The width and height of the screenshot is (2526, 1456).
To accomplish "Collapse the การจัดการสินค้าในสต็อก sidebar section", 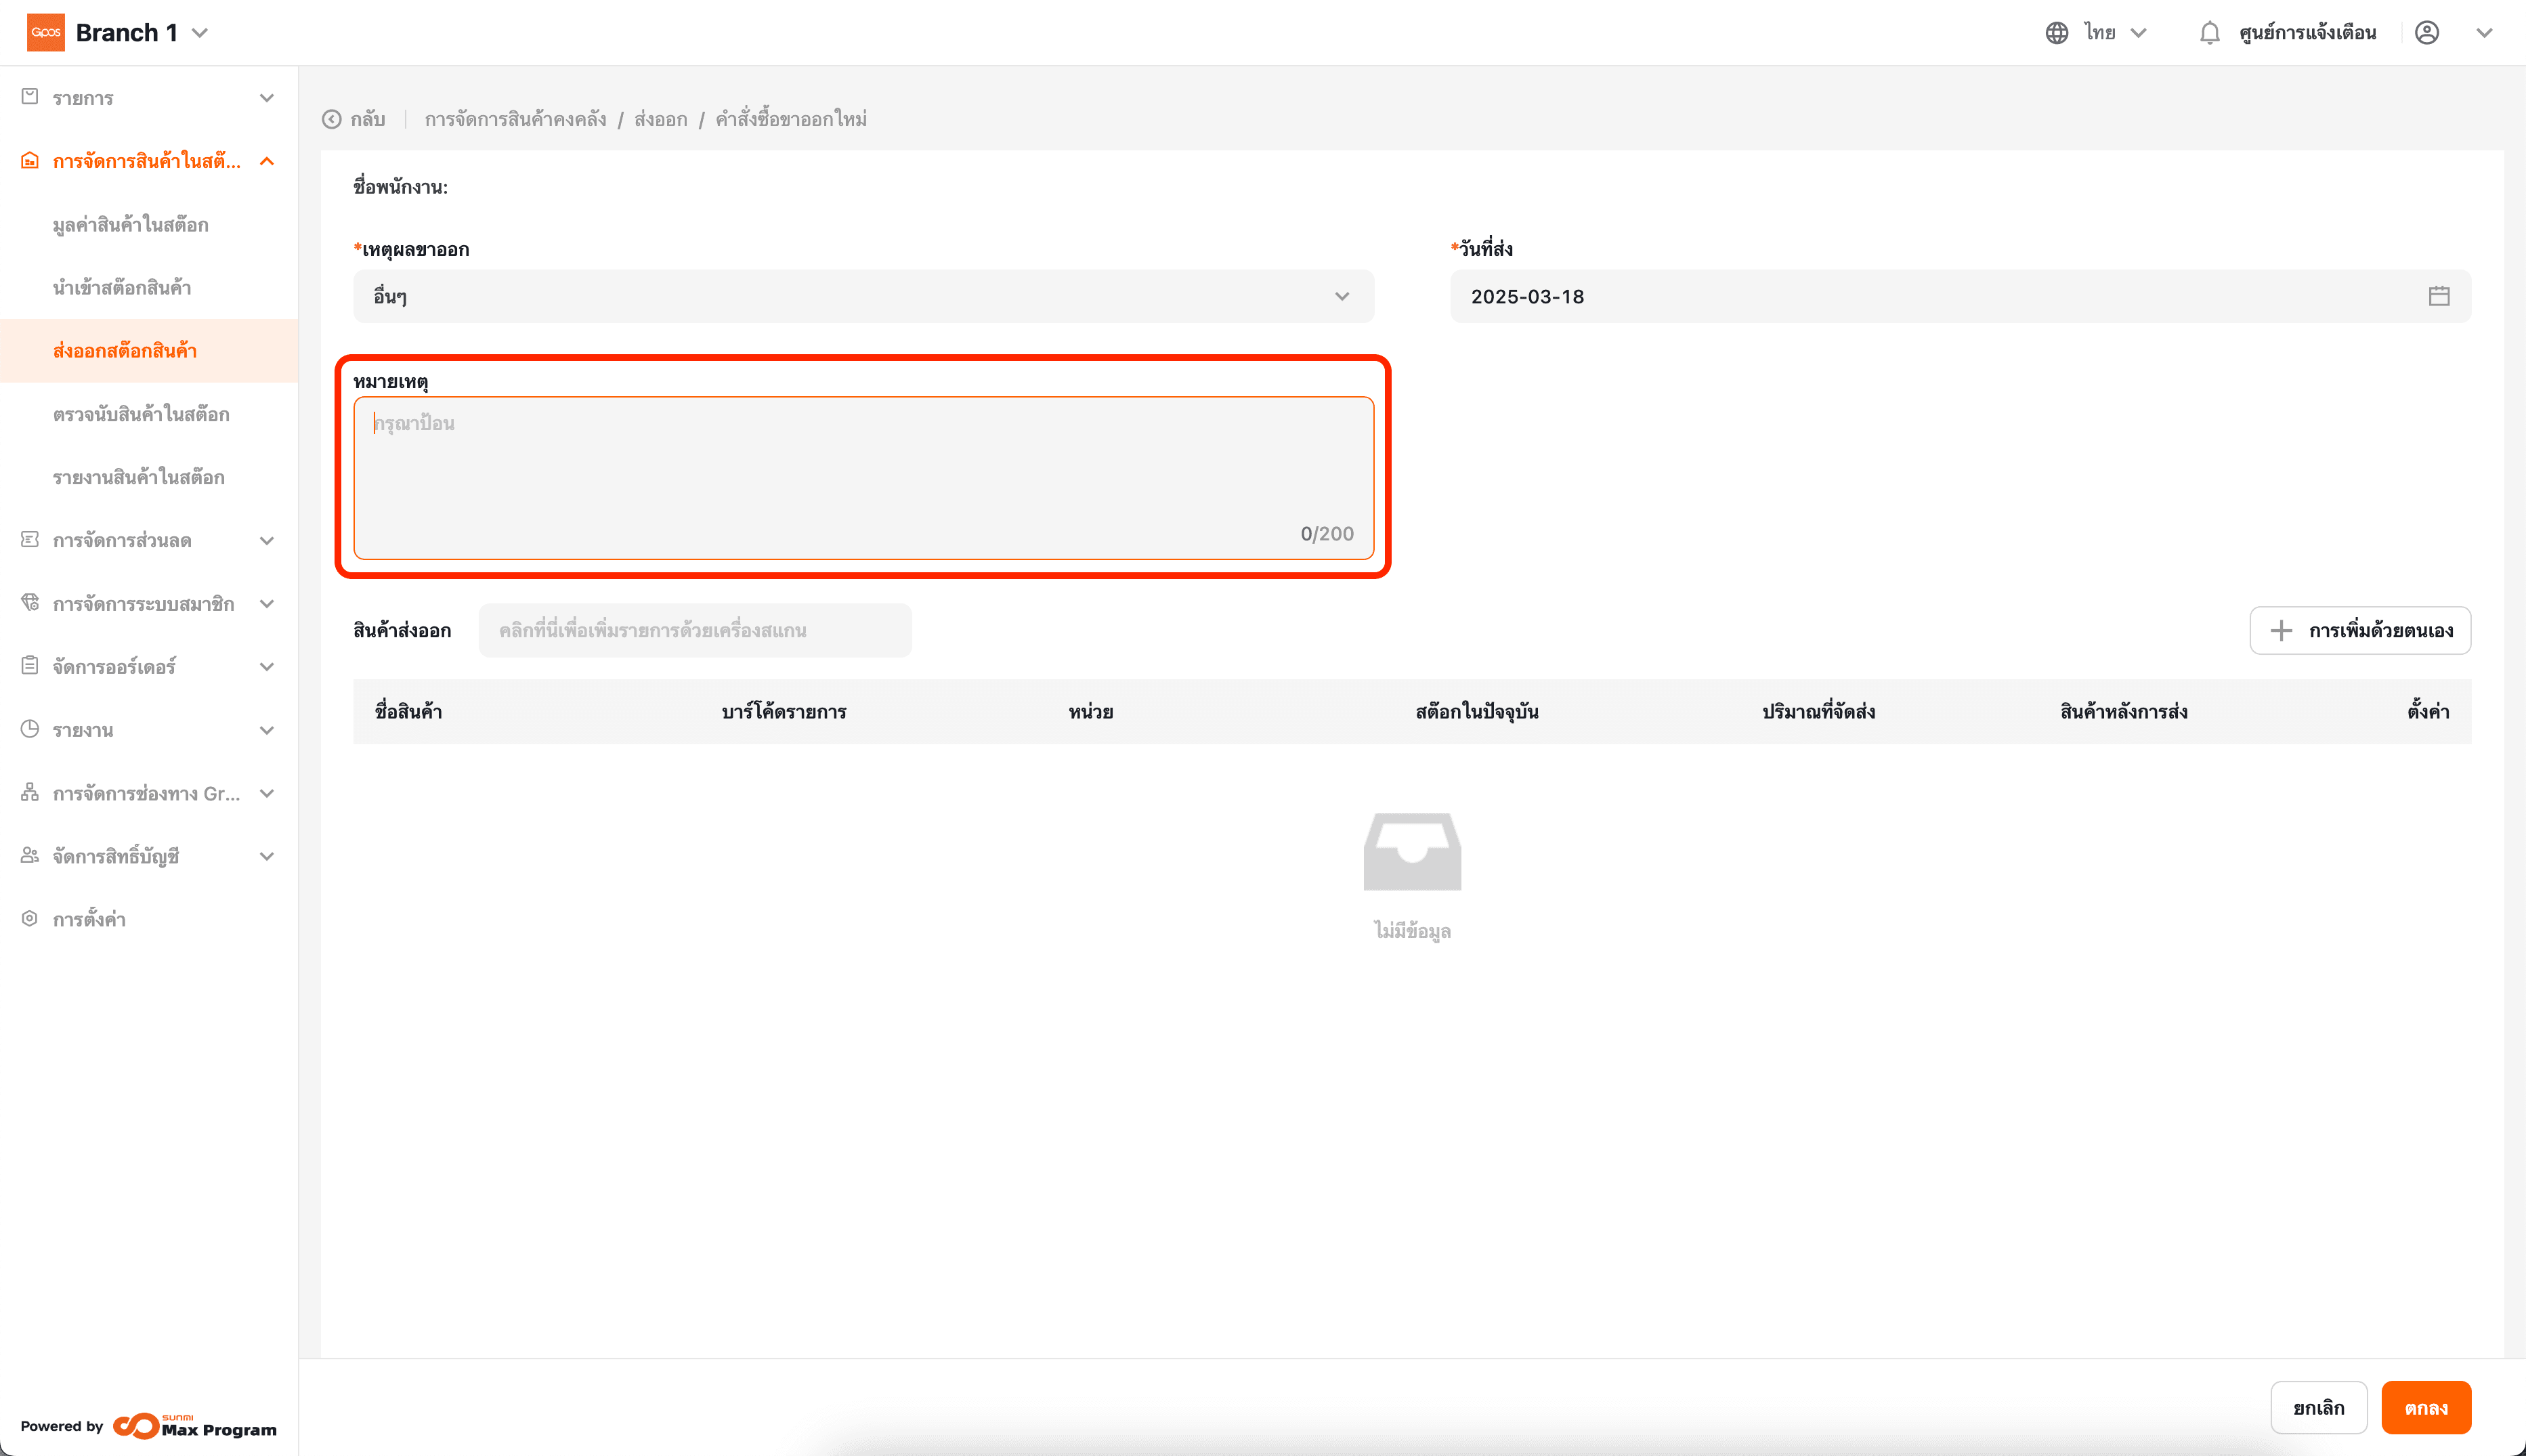I will point(266,161).
